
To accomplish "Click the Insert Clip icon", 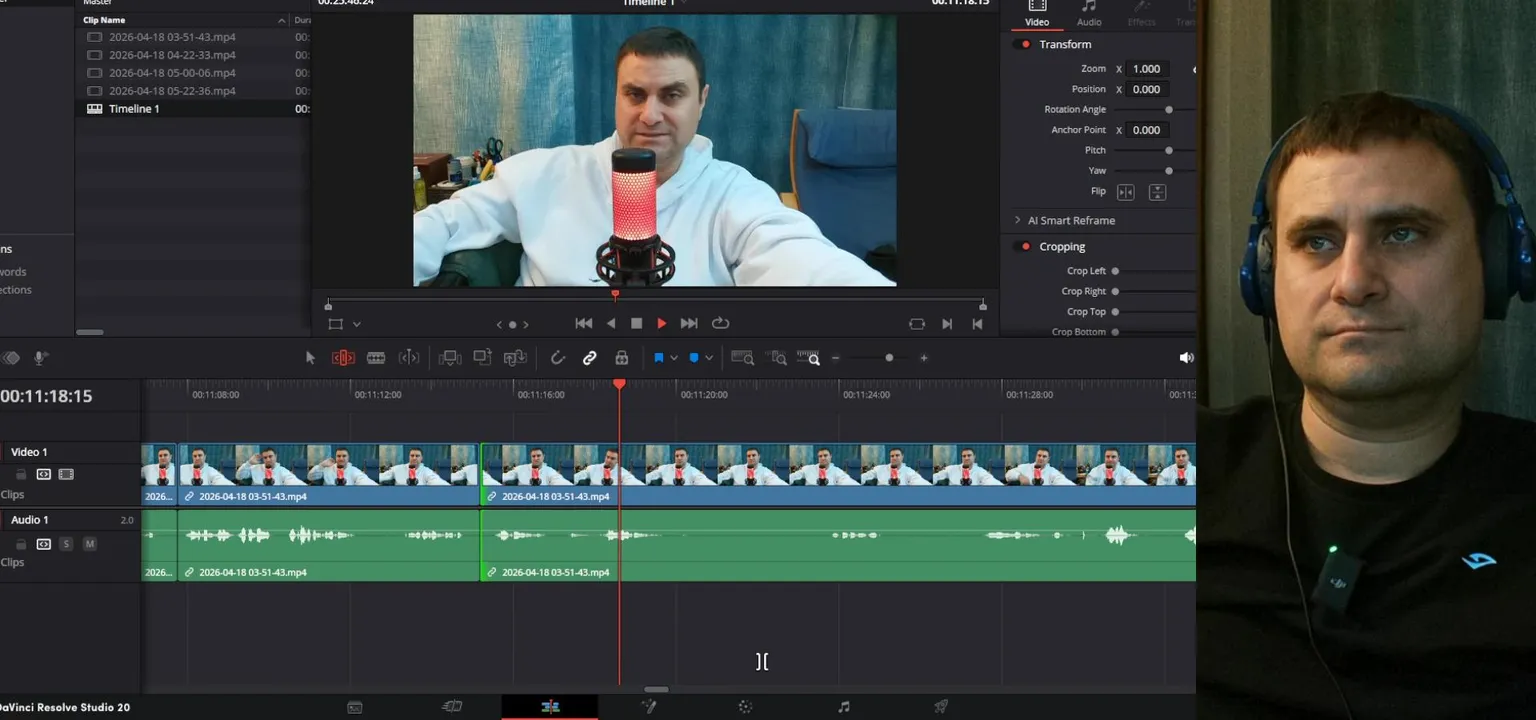I will coord(450,358).
